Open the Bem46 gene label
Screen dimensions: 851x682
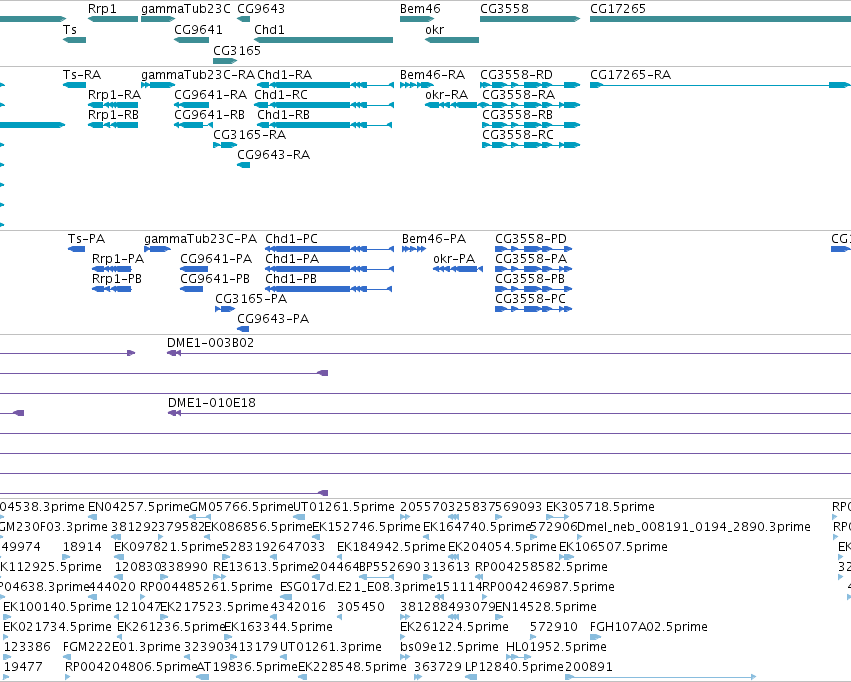[420, 9]
